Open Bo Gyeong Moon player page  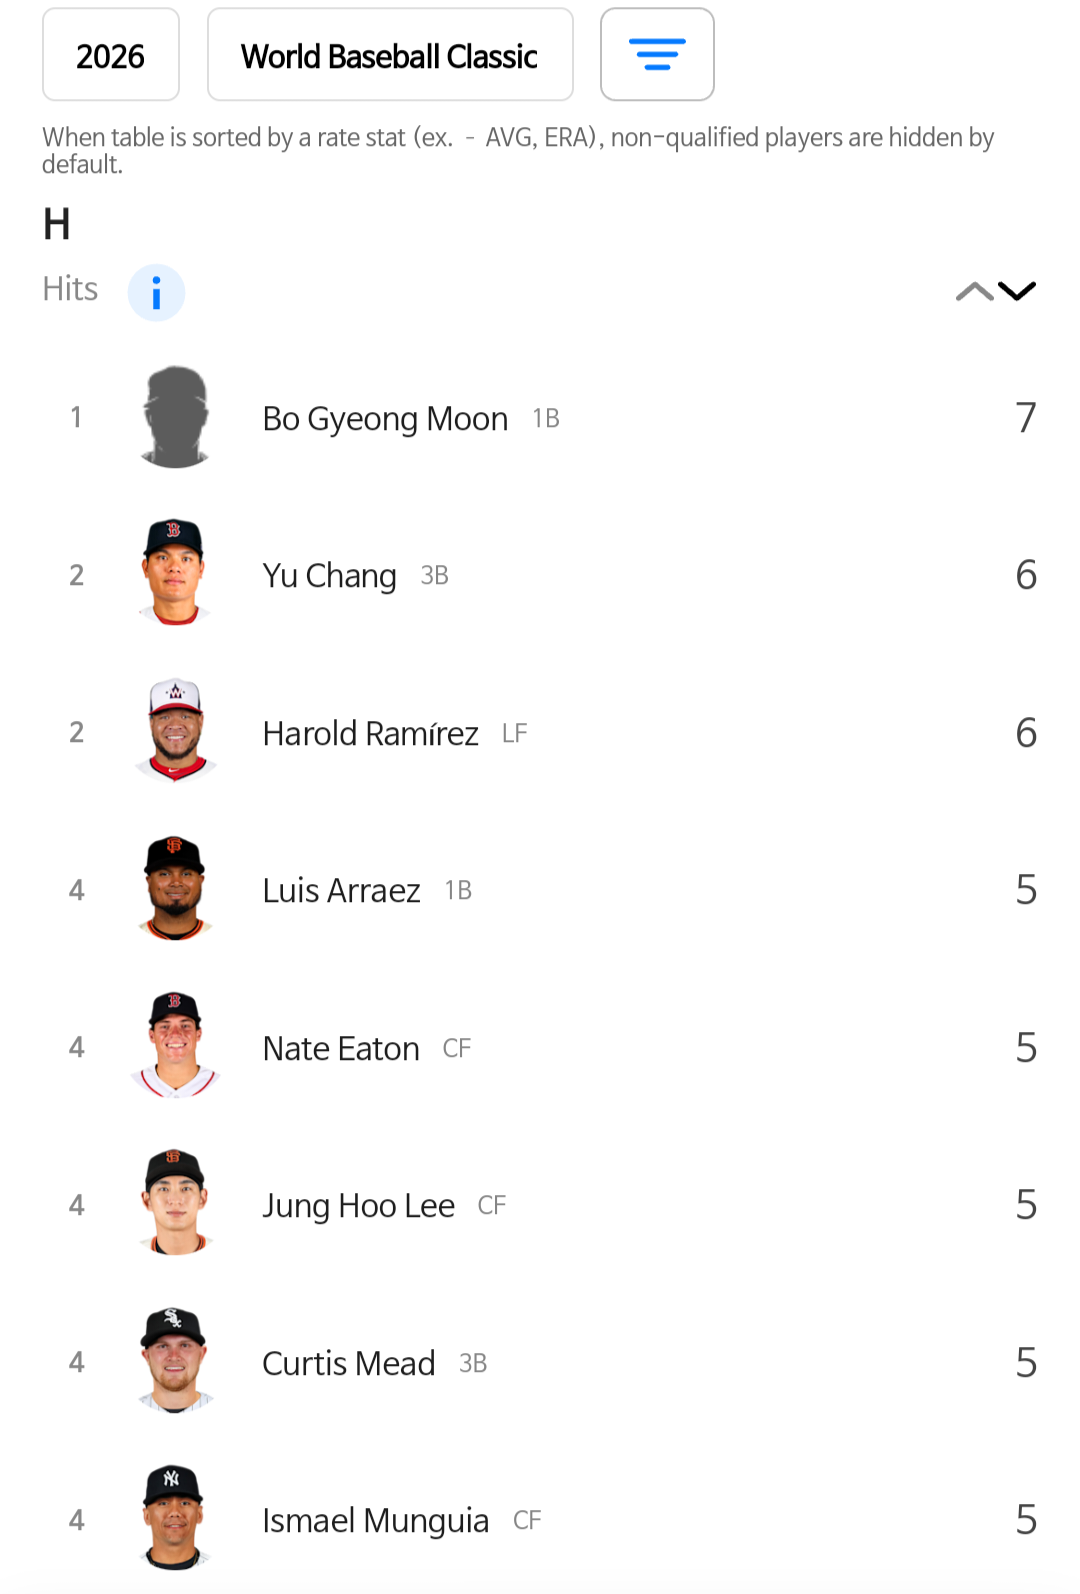(385, 418)
